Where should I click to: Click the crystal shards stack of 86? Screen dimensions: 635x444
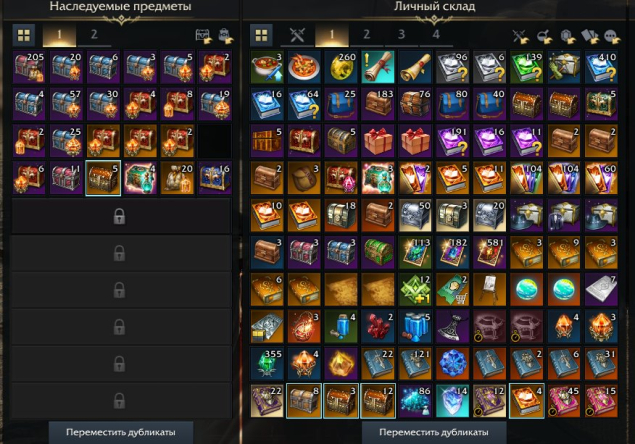[x=415, y=401]
